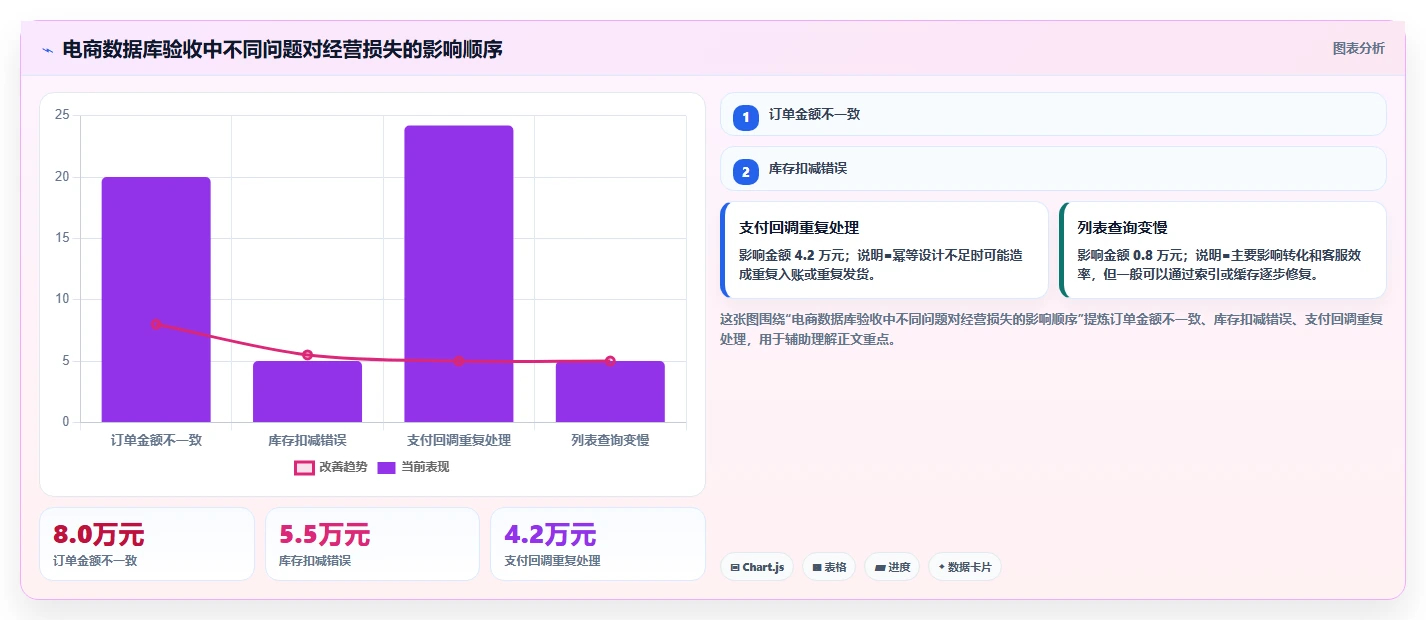Toggle 当前表现 purple legend swatch
1426x620 pixels.
pos(387,467)
